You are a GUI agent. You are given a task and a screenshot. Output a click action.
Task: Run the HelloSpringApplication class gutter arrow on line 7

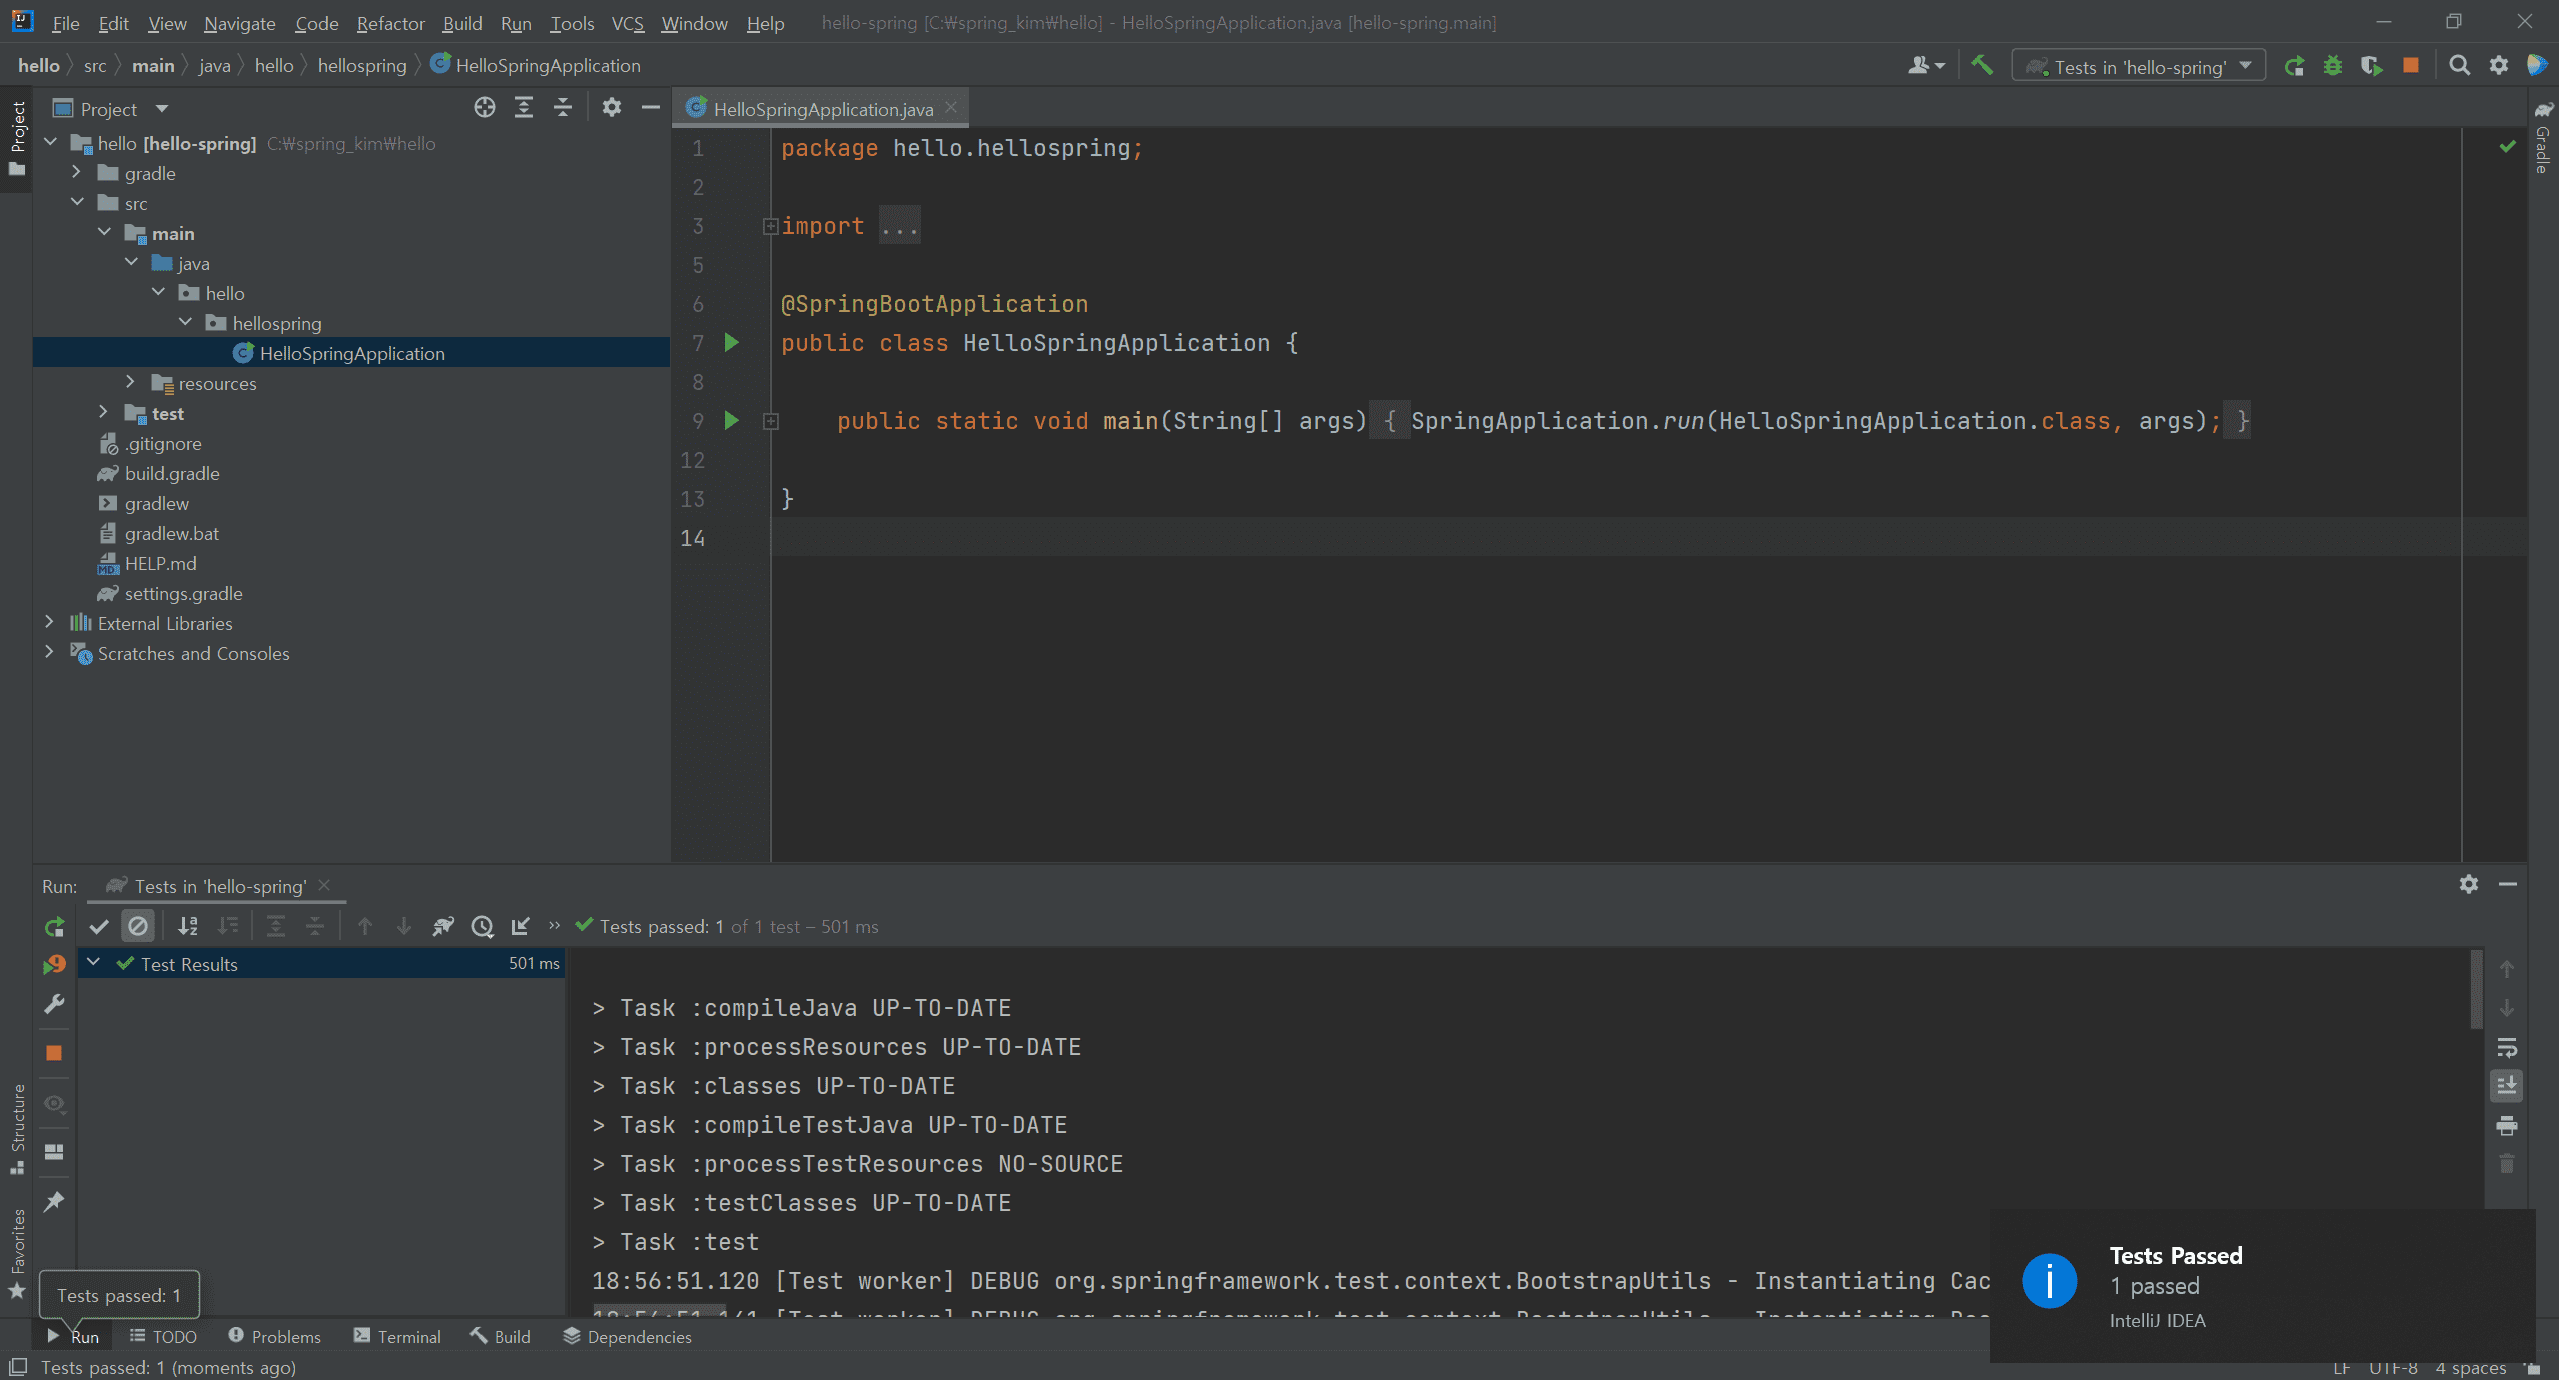coord(732,343)
